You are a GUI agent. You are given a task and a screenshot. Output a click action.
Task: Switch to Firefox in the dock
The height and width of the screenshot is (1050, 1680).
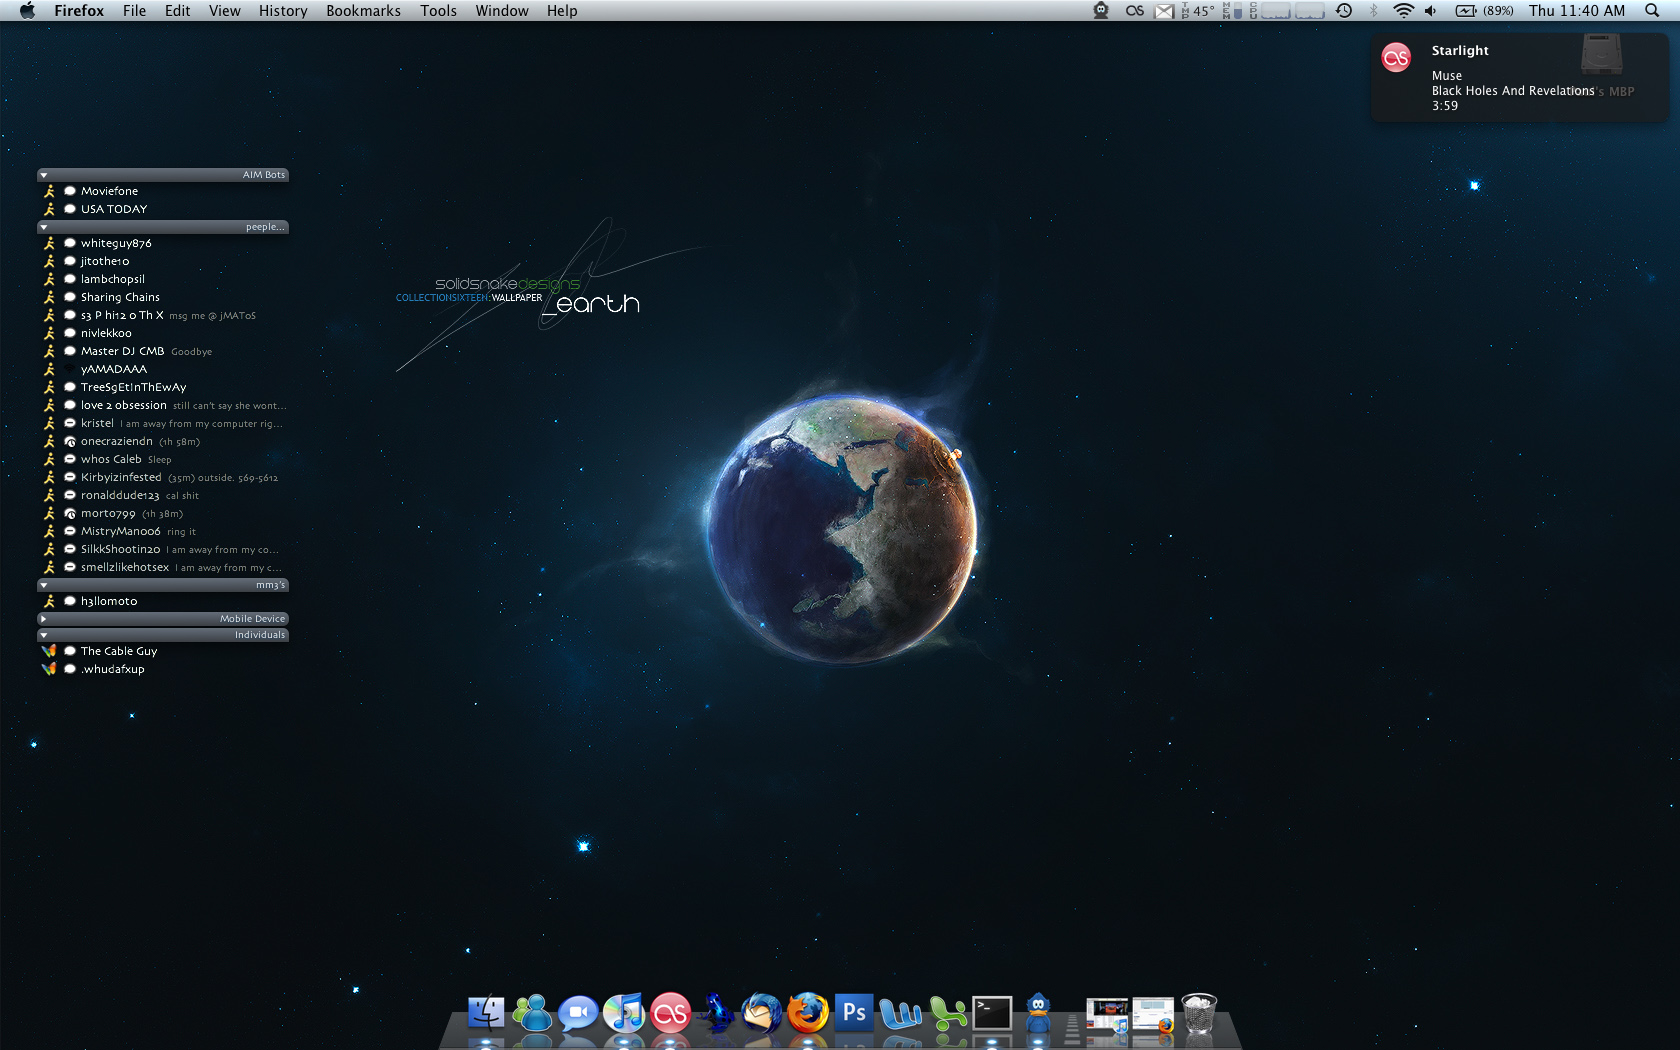pos(808,1013)
